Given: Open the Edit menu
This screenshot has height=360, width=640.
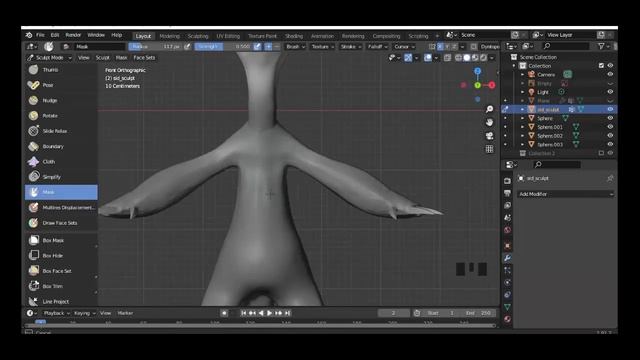Looking at the screenshot, I should [55, 35].
